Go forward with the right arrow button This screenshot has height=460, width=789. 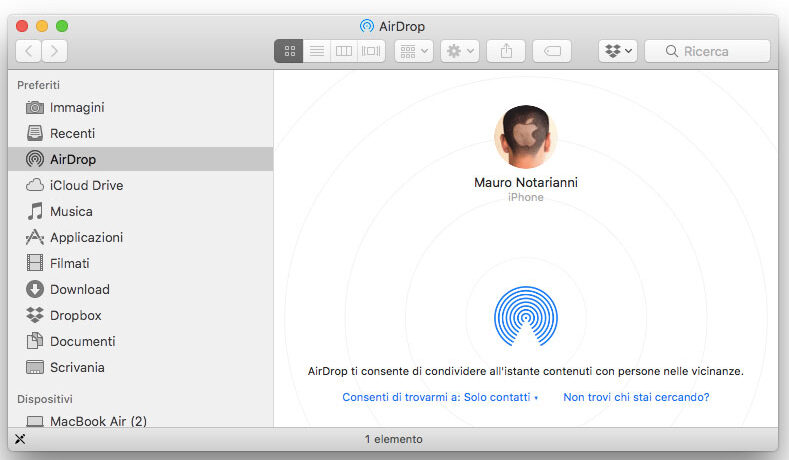pyautogui.click(x=54, y=51)
